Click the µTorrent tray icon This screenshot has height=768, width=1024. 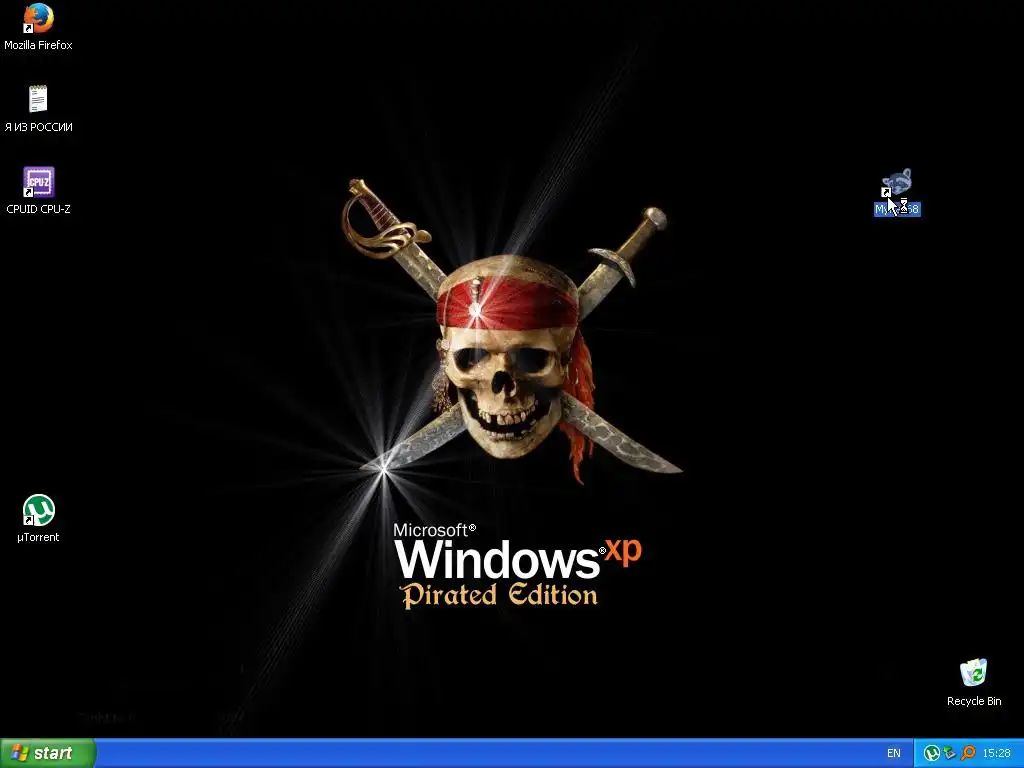click(932, 753)
